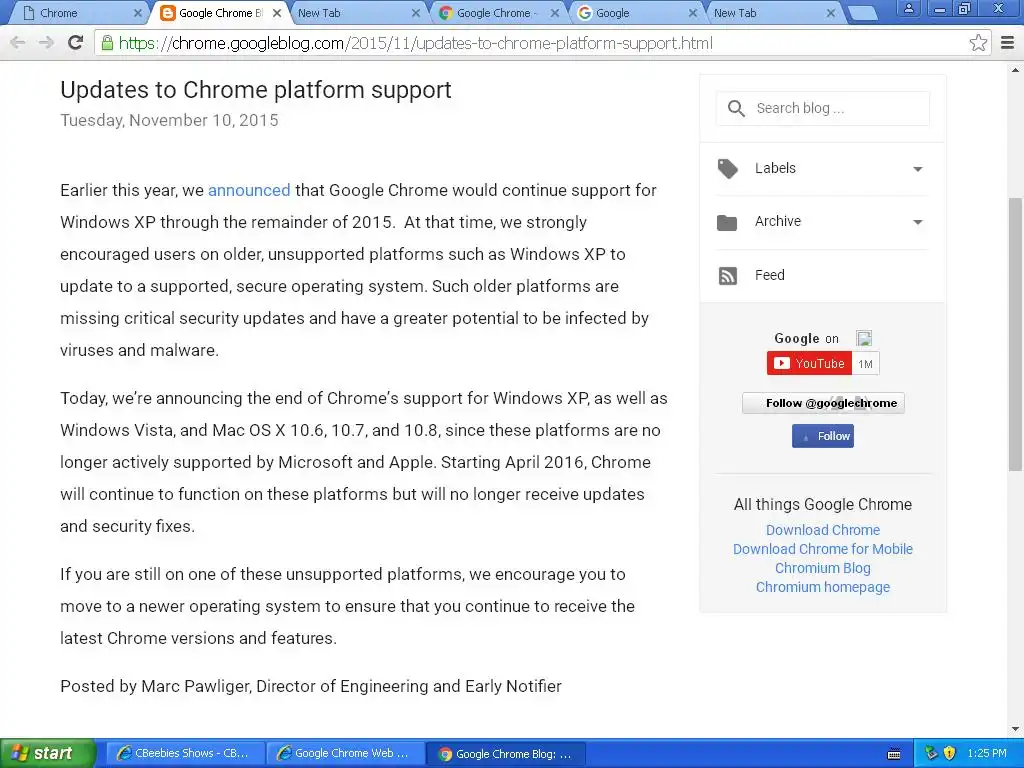The height and width of the screenshot is (768, 1024).
Task: Click the browser forward arrow
Action: point(46,43)
